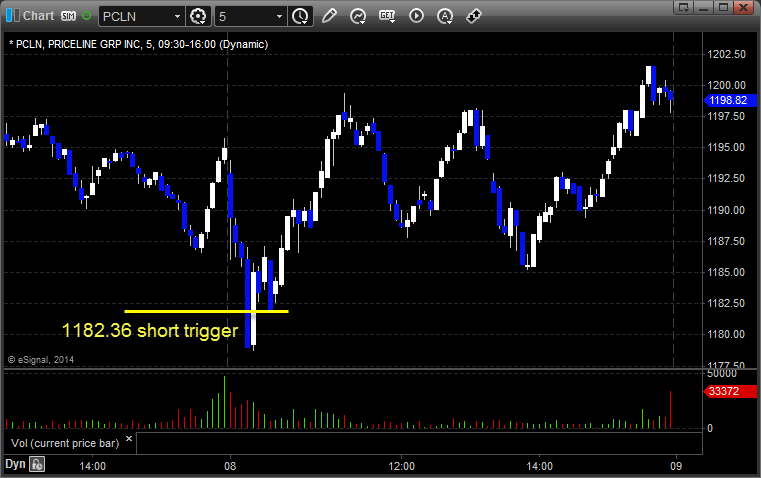This screenshot has width=761, height=478.
Task: Click the blue 1198.82 current price tag
Action: (x=730, y=100)
